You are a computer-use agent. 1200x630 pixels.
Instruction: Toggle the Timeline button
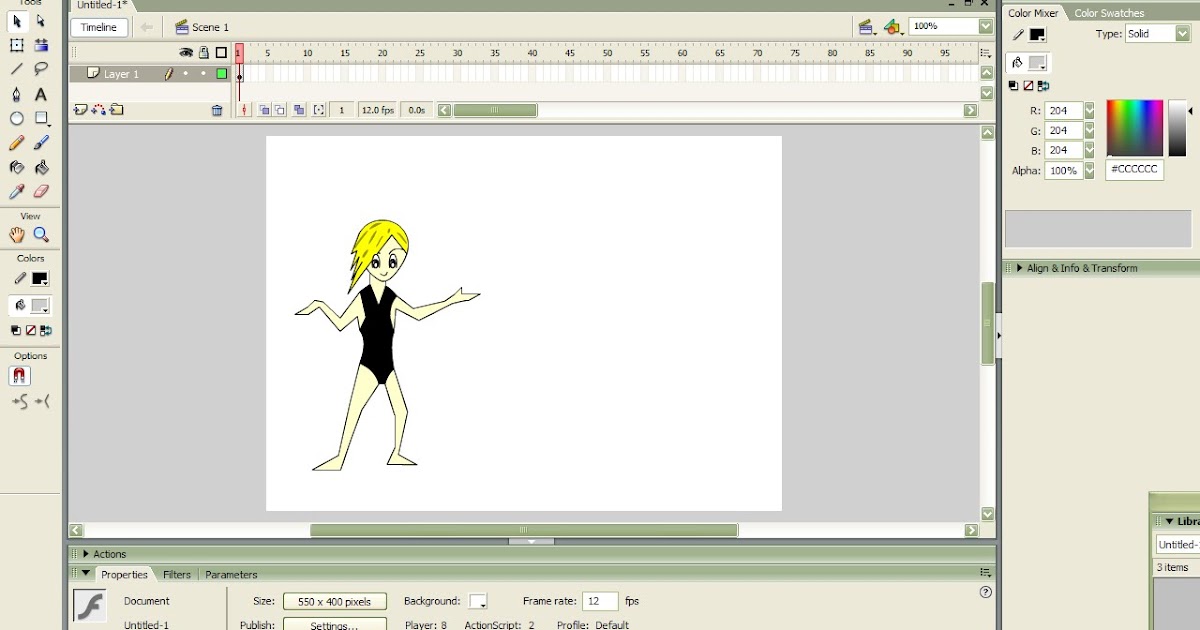[x=99, y=27]
